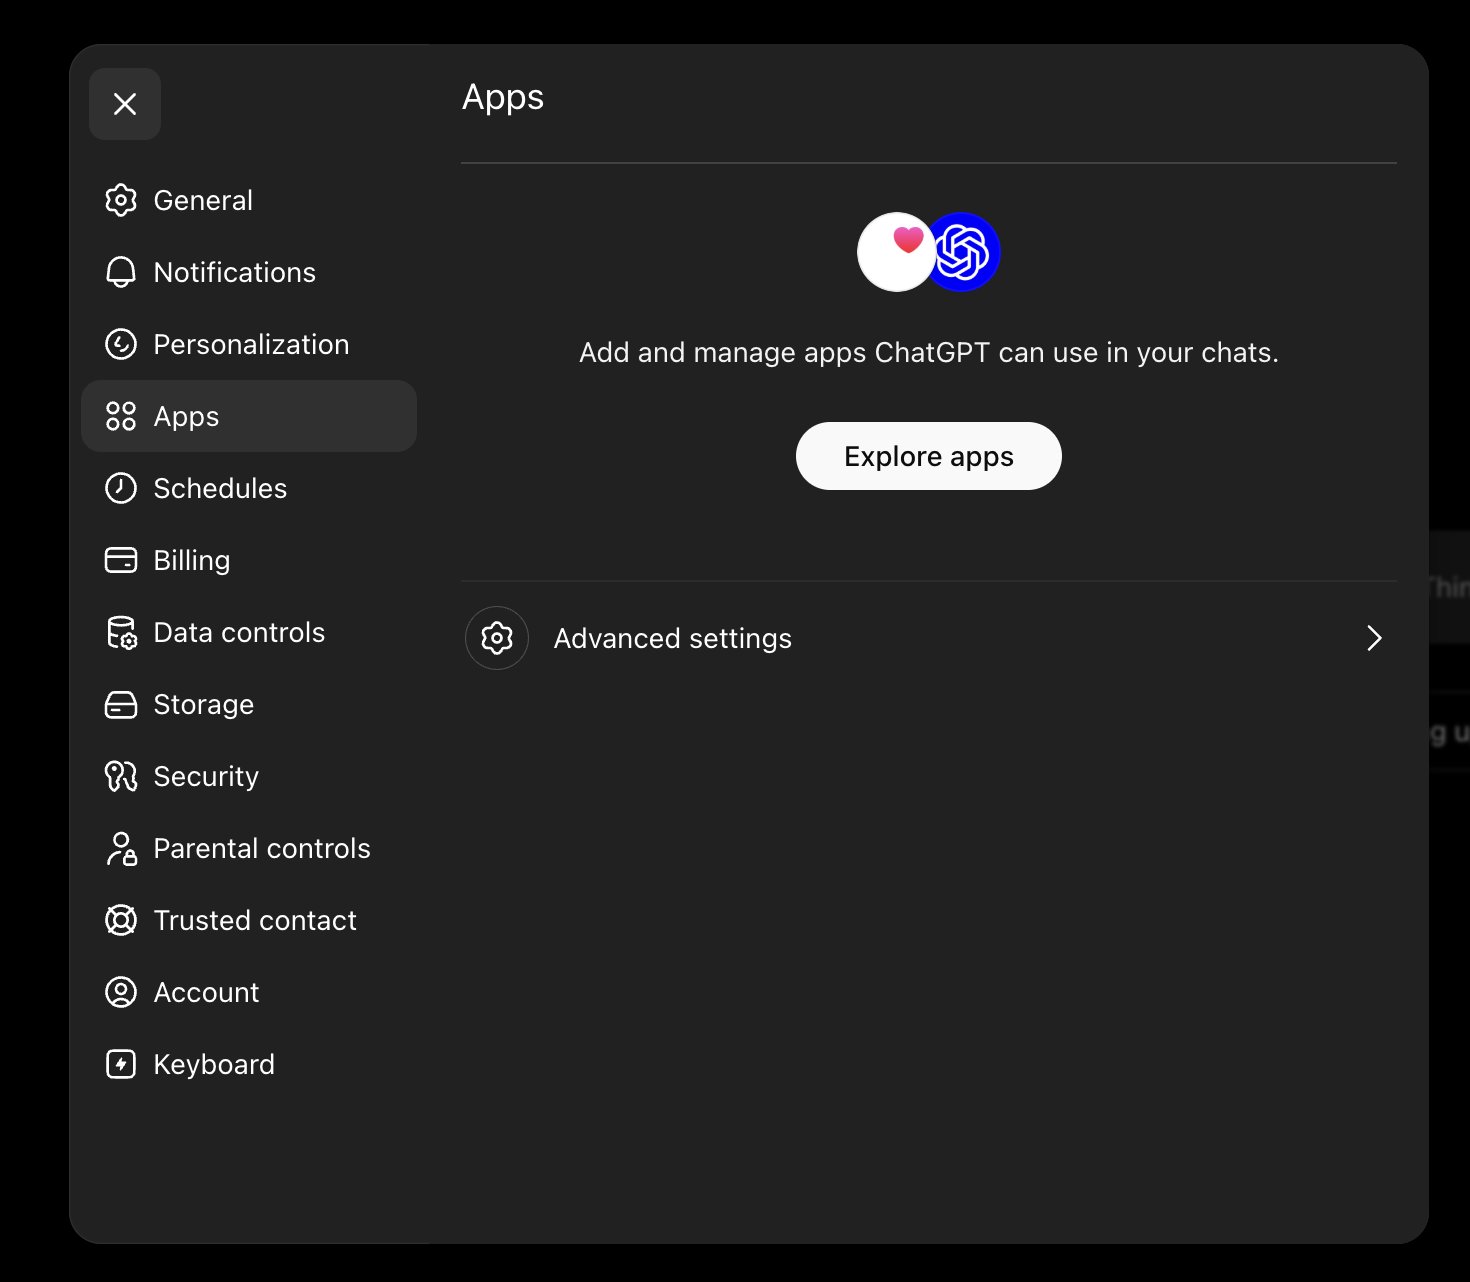1470x1282 pixels.
Task: Click the heart app logo
Action: tap(897, 252)
